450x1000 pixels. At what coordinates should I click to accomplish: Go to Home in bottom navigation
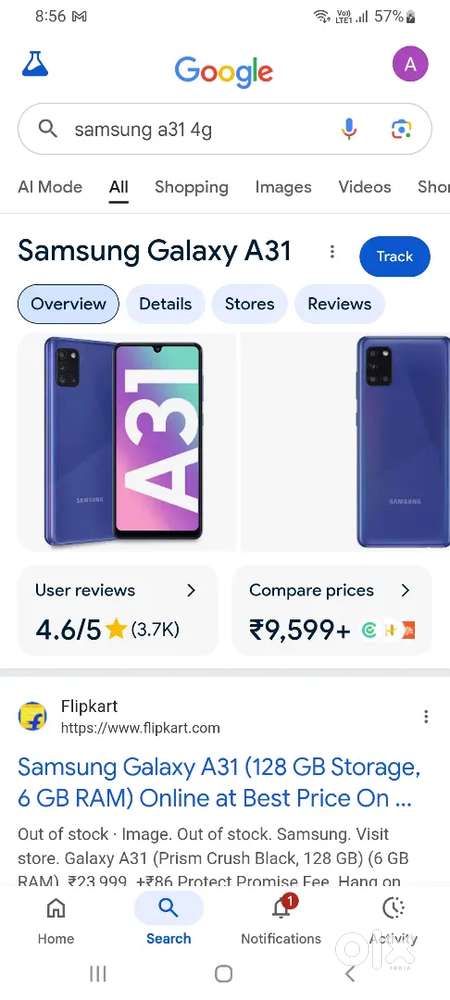(x=56, y=920)
